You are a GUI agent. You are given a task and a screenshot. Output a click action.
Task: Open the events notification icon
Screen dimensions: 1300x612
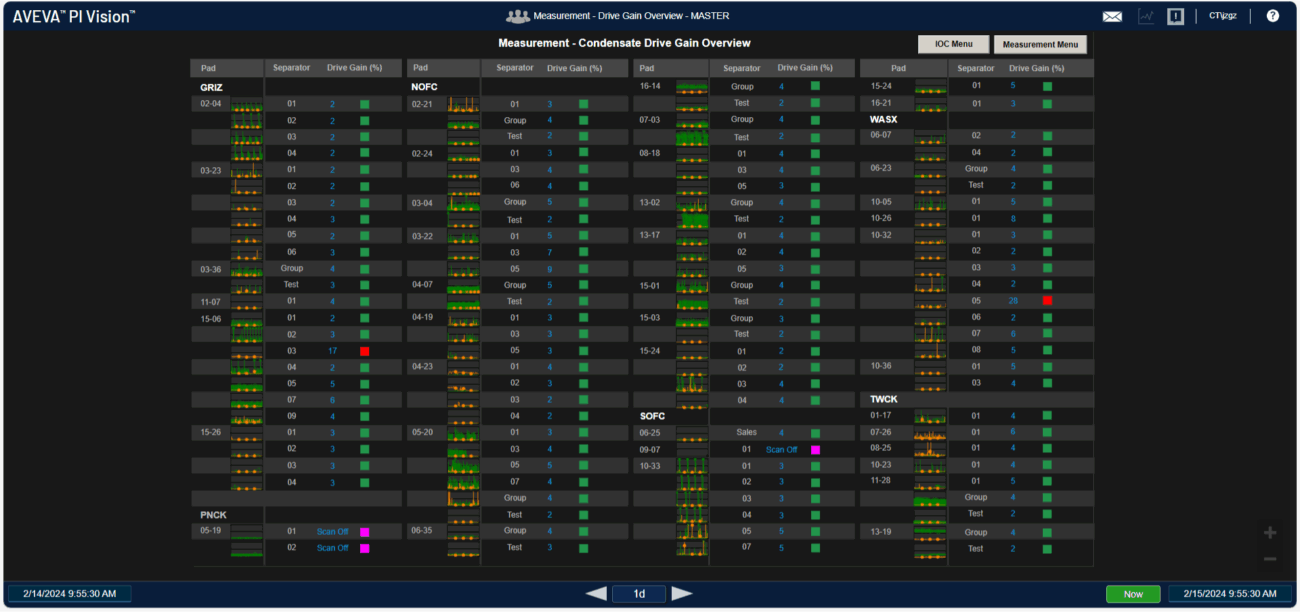(x=1176, y=16)
